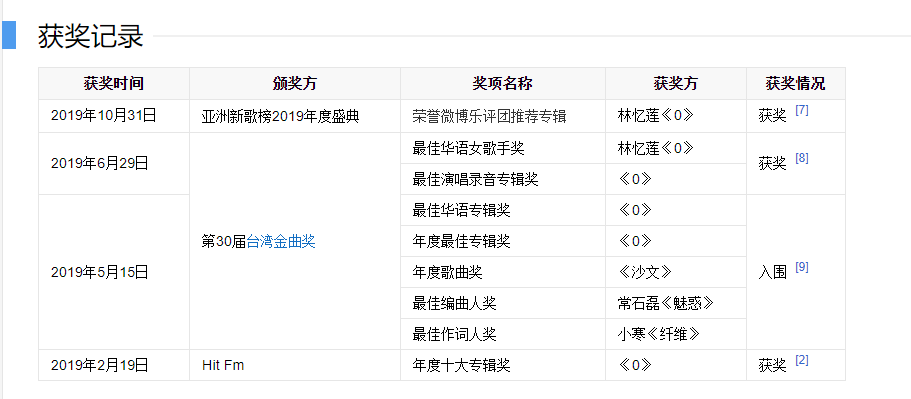
Task: Open the 台湾金曲奖 link
Action: tap(281, 242)
